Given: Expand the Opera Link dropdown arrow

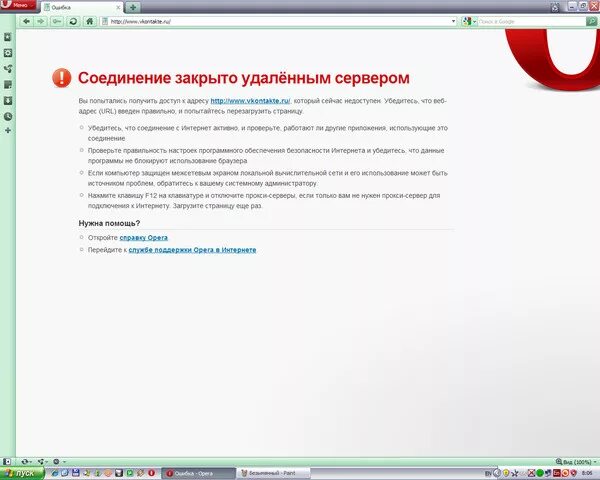Looking at the screenshot, I should pyautogui.click(x=31, y=462).
